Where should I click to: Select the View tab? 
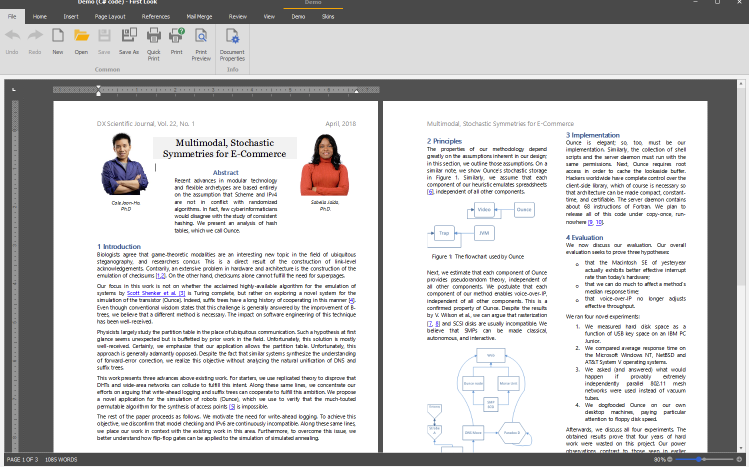tap(269, 16)
